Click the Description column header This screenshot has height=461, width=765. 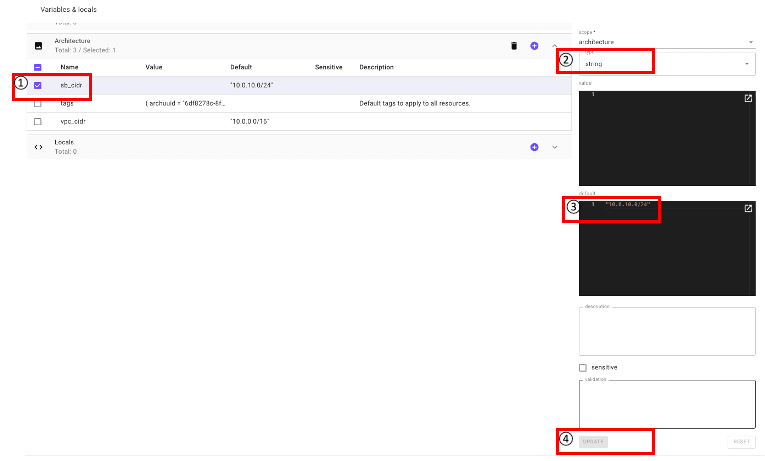pos(376,67)
